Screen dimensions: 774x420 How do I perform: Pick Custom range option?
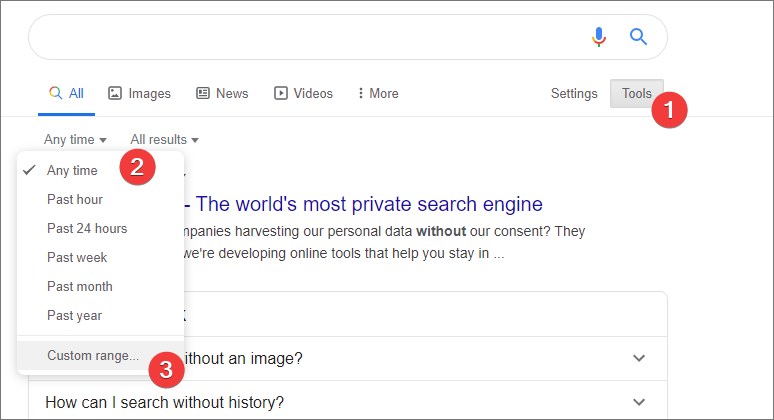click(x=93, y=355)
